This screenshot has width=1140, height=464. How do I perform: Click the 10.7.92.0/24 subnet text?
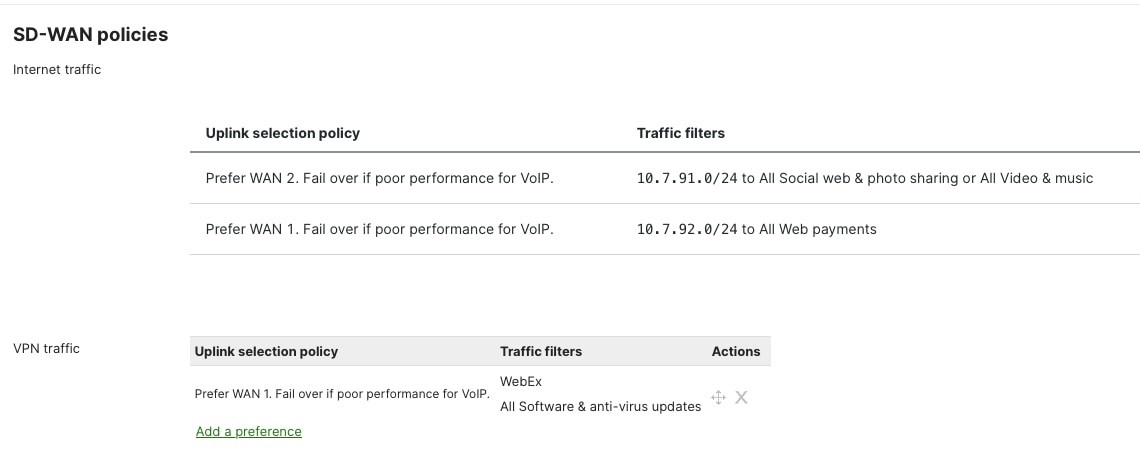[687, 229]
